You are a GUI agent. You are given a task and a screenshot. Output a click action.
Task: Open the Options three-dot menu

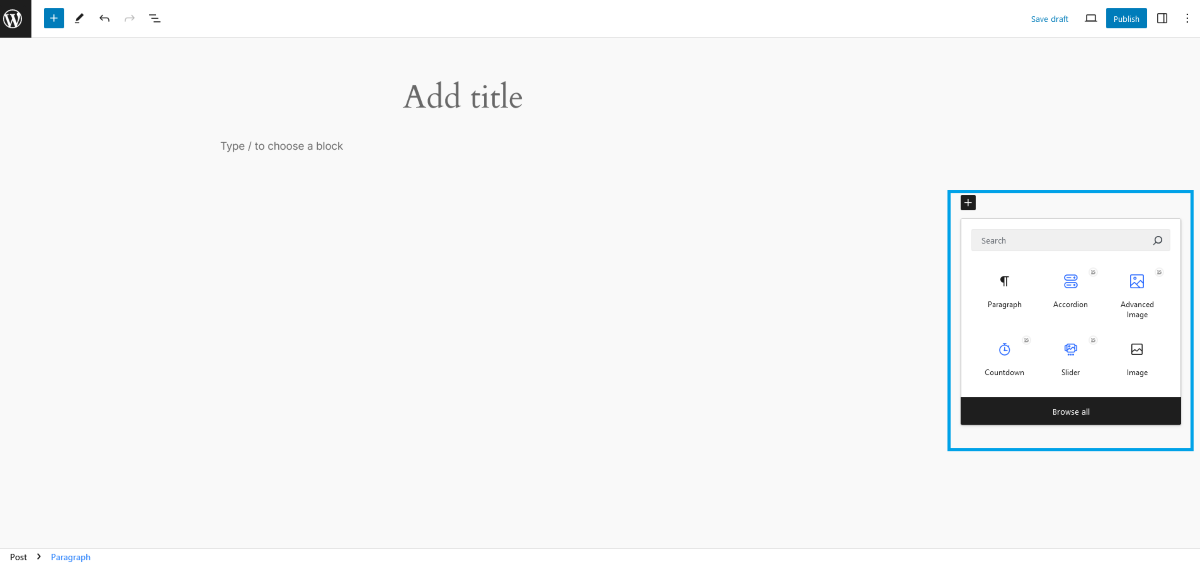pyautogui.click(x=1187, y=18)
